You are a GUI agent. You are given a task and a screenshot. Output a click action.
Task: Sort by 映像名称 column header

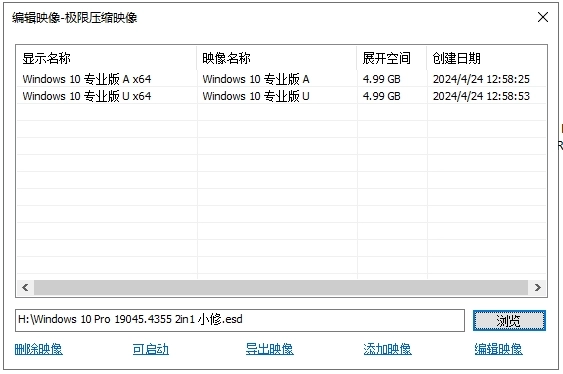[x=277, y=58]
